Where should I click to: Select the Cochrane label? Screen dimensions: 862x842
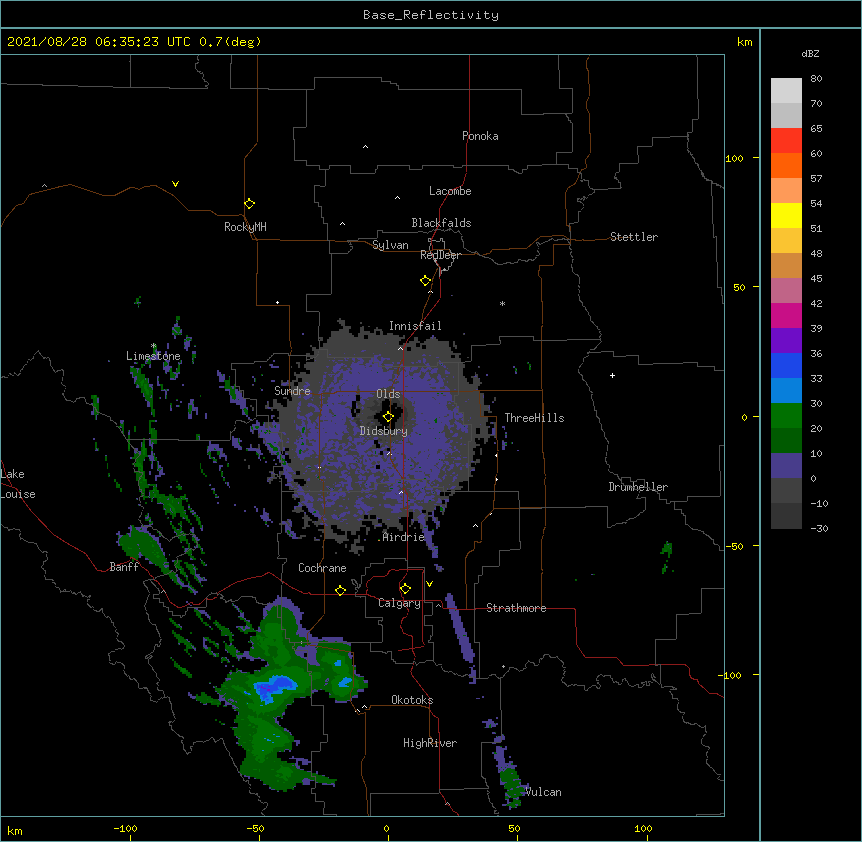coord(322,568)
